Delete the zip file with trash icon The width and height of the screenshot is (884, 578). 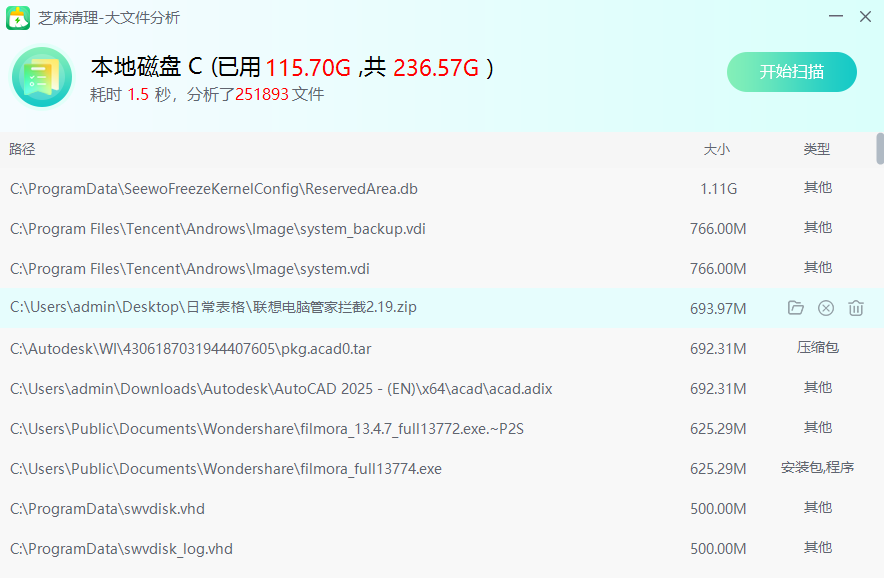pos(856,308)
